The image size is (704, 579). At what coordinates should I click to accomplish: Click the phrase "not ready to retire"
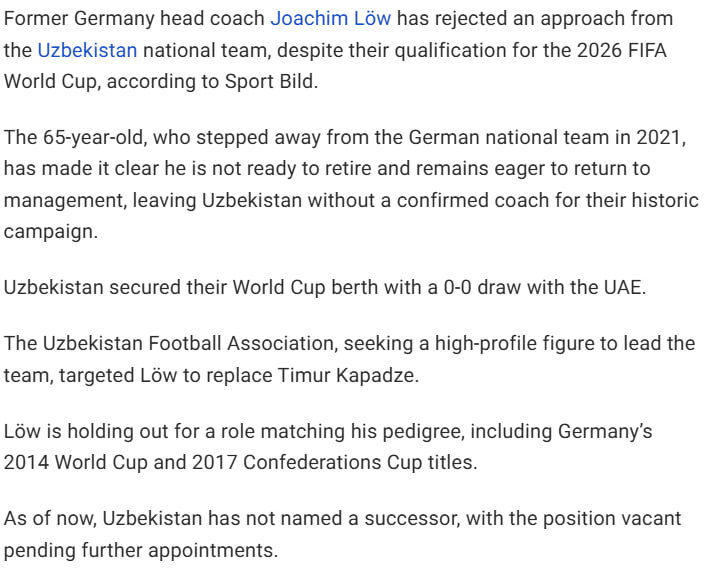291,169
